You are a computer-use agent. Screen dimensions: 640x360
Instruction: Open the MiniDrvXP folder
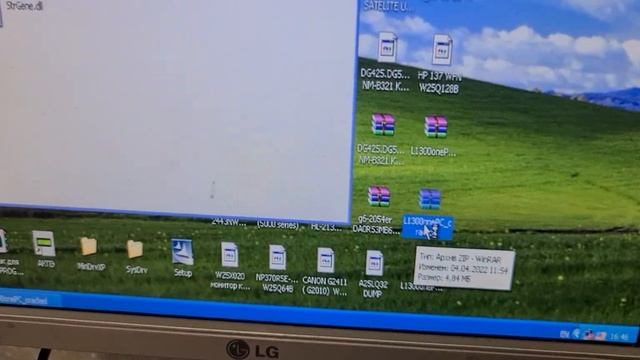88,247
